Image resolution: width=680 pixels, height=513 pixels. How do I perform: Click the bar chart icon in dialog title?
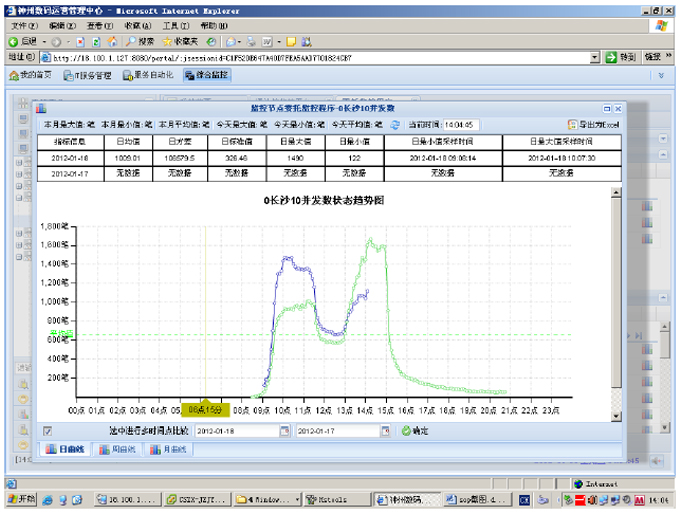[x=41, y=108]
